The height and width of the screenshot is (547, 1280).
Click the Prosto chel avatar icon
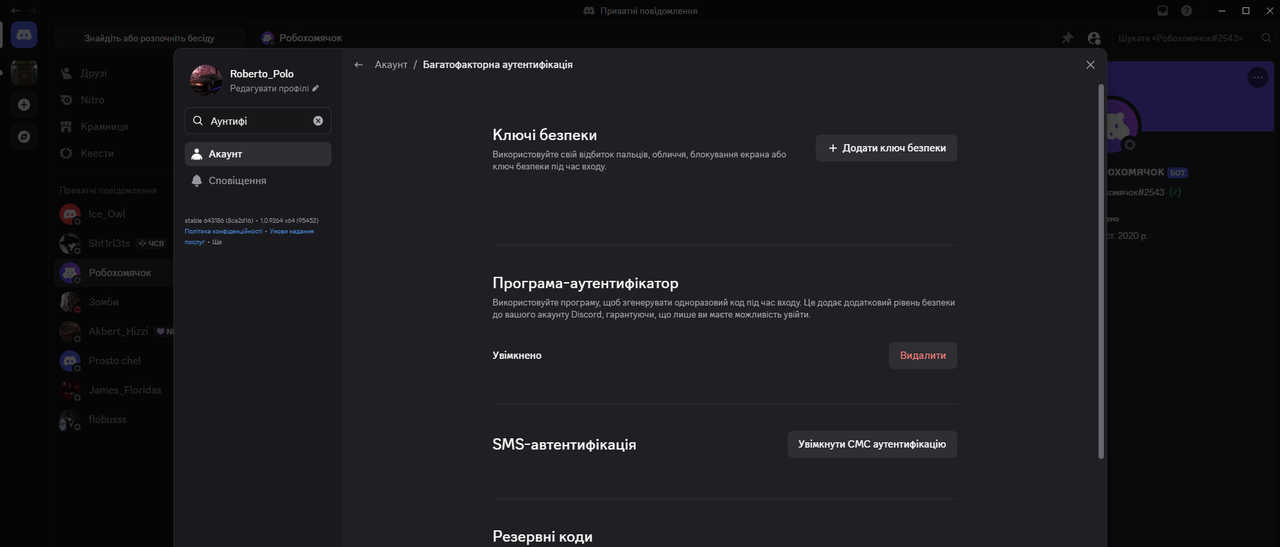tap(70, 361)
